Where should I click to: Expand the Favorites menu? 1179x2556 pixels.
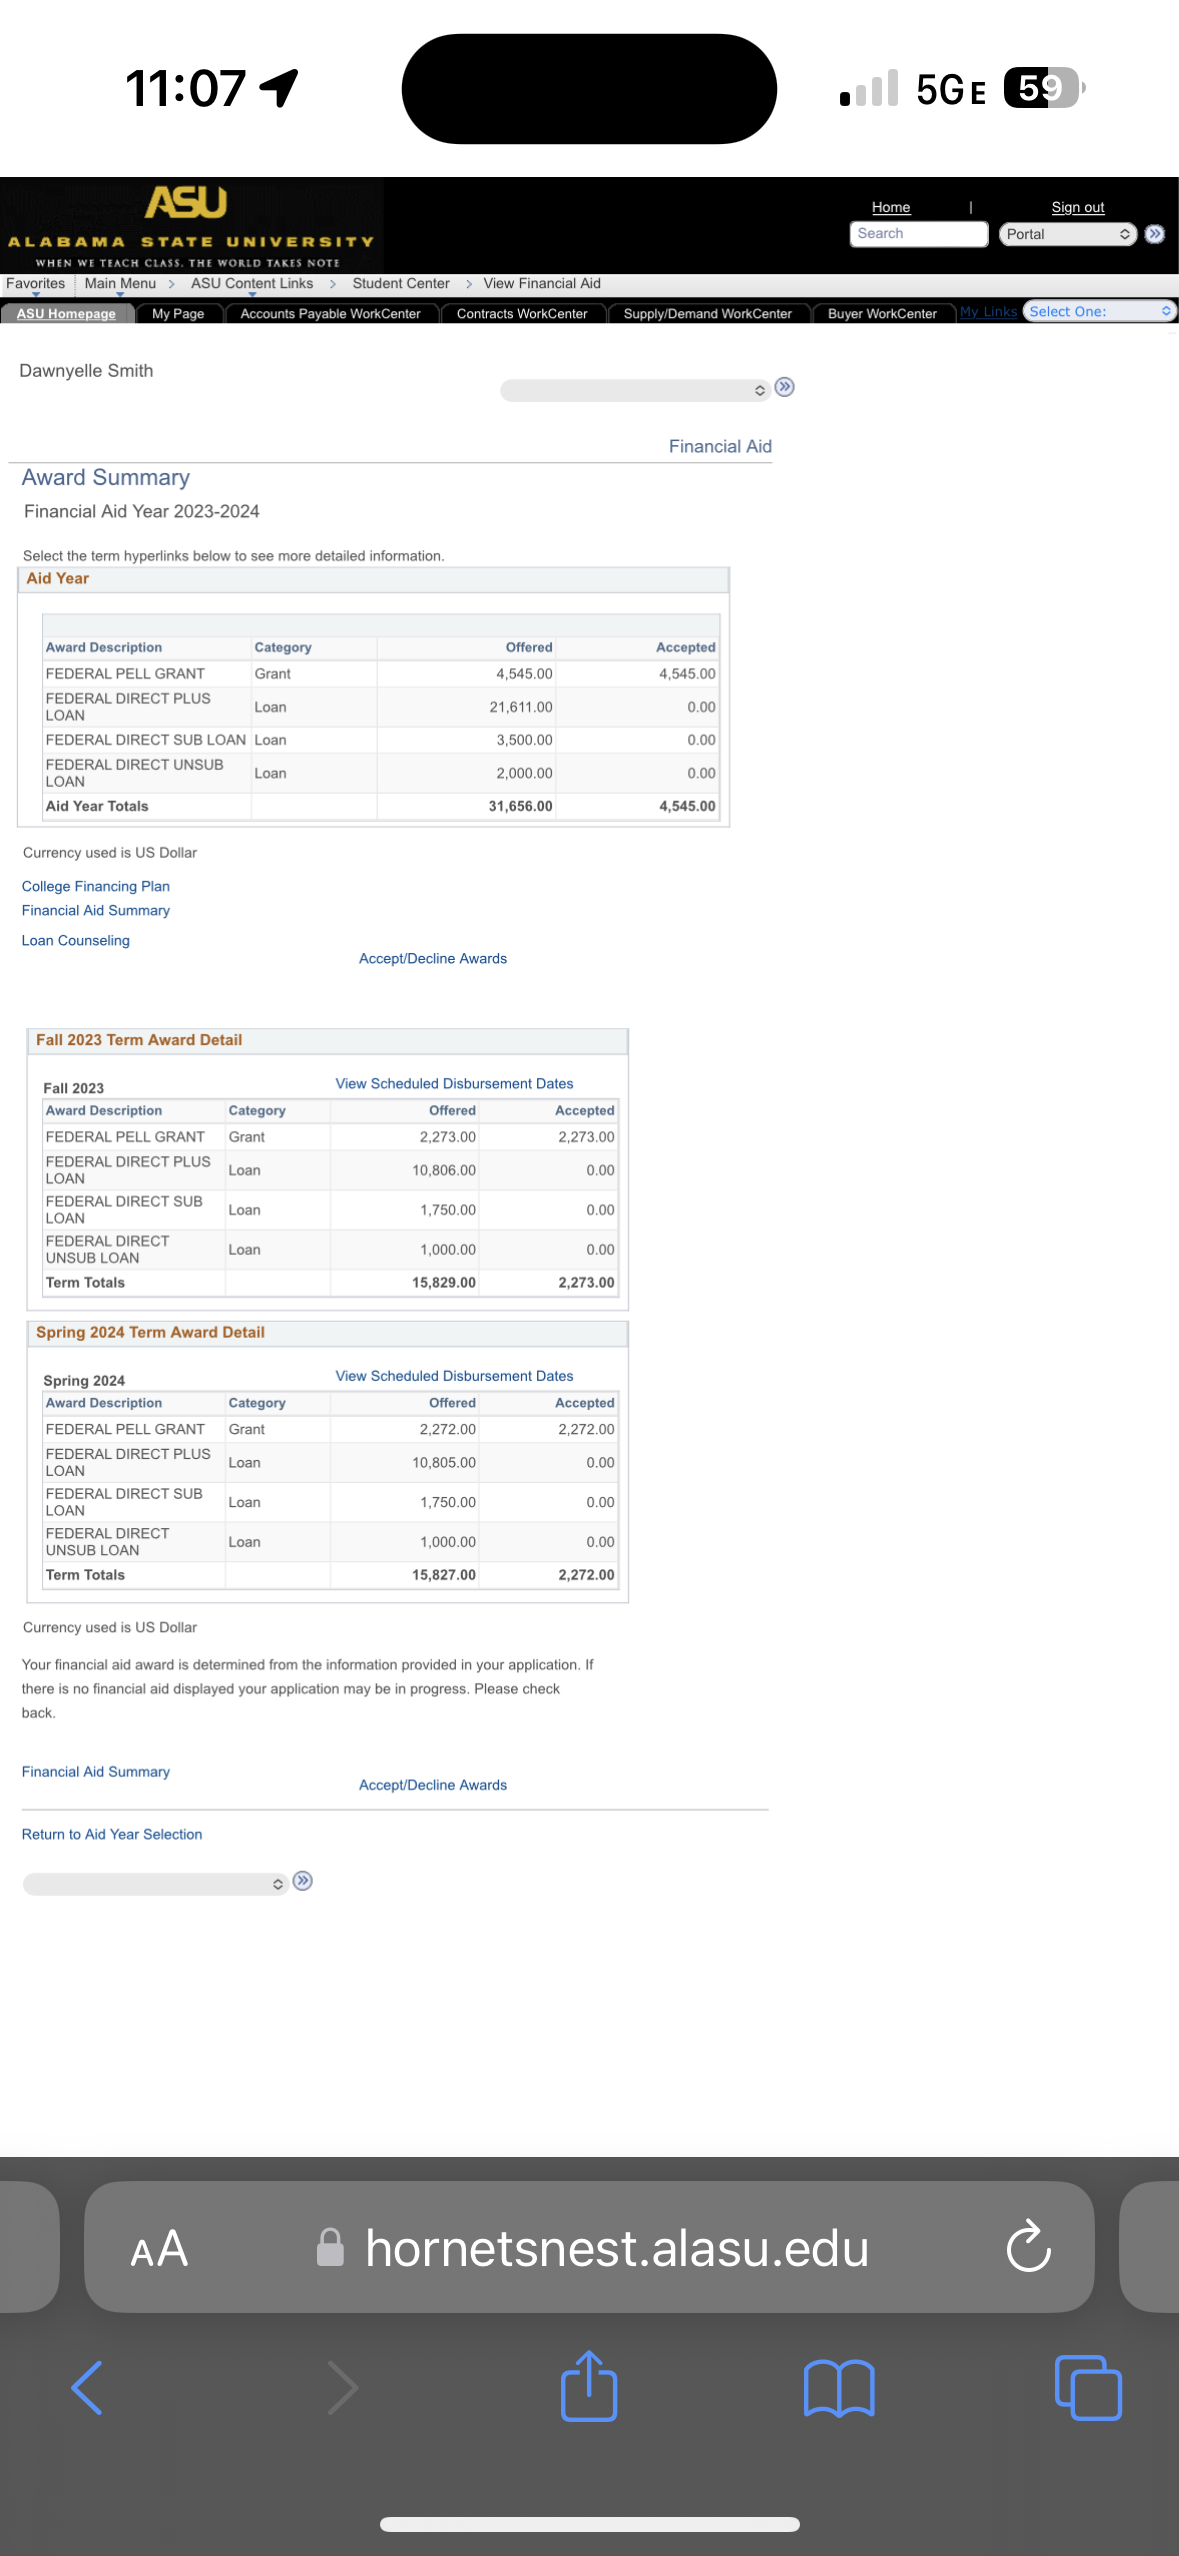[36, 284]
